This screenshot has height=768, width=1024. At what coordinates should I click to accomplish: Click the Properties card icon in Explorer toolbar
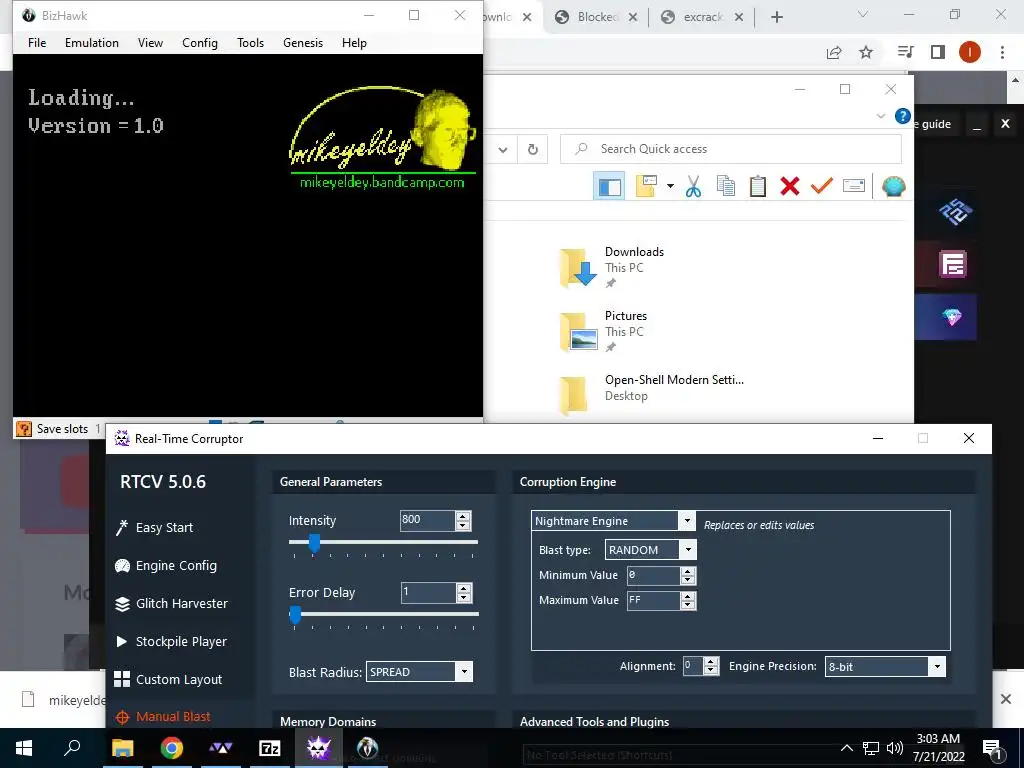(x=854, y=186)
